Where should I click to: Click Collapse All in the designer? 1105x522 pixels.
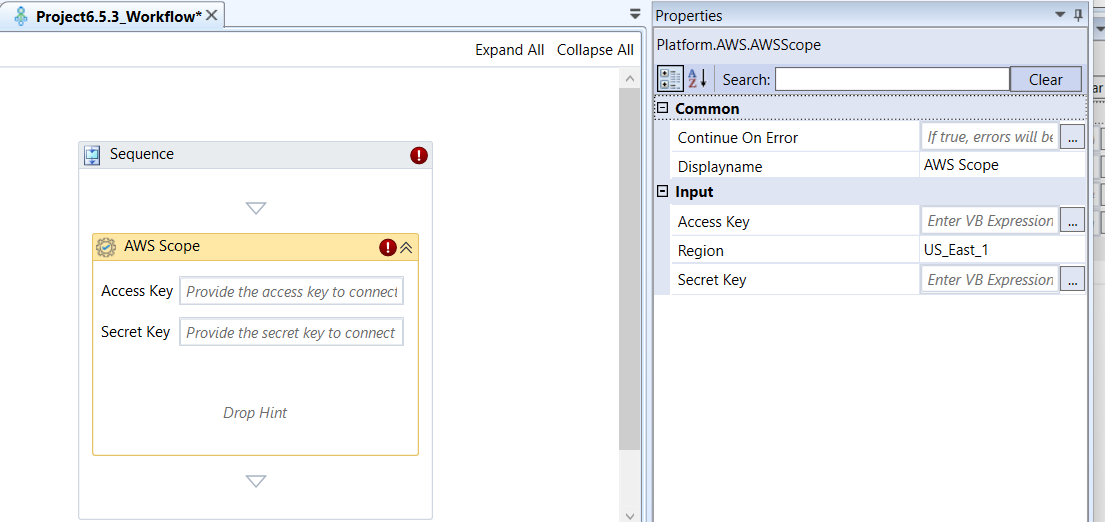[x=595, y=50]
